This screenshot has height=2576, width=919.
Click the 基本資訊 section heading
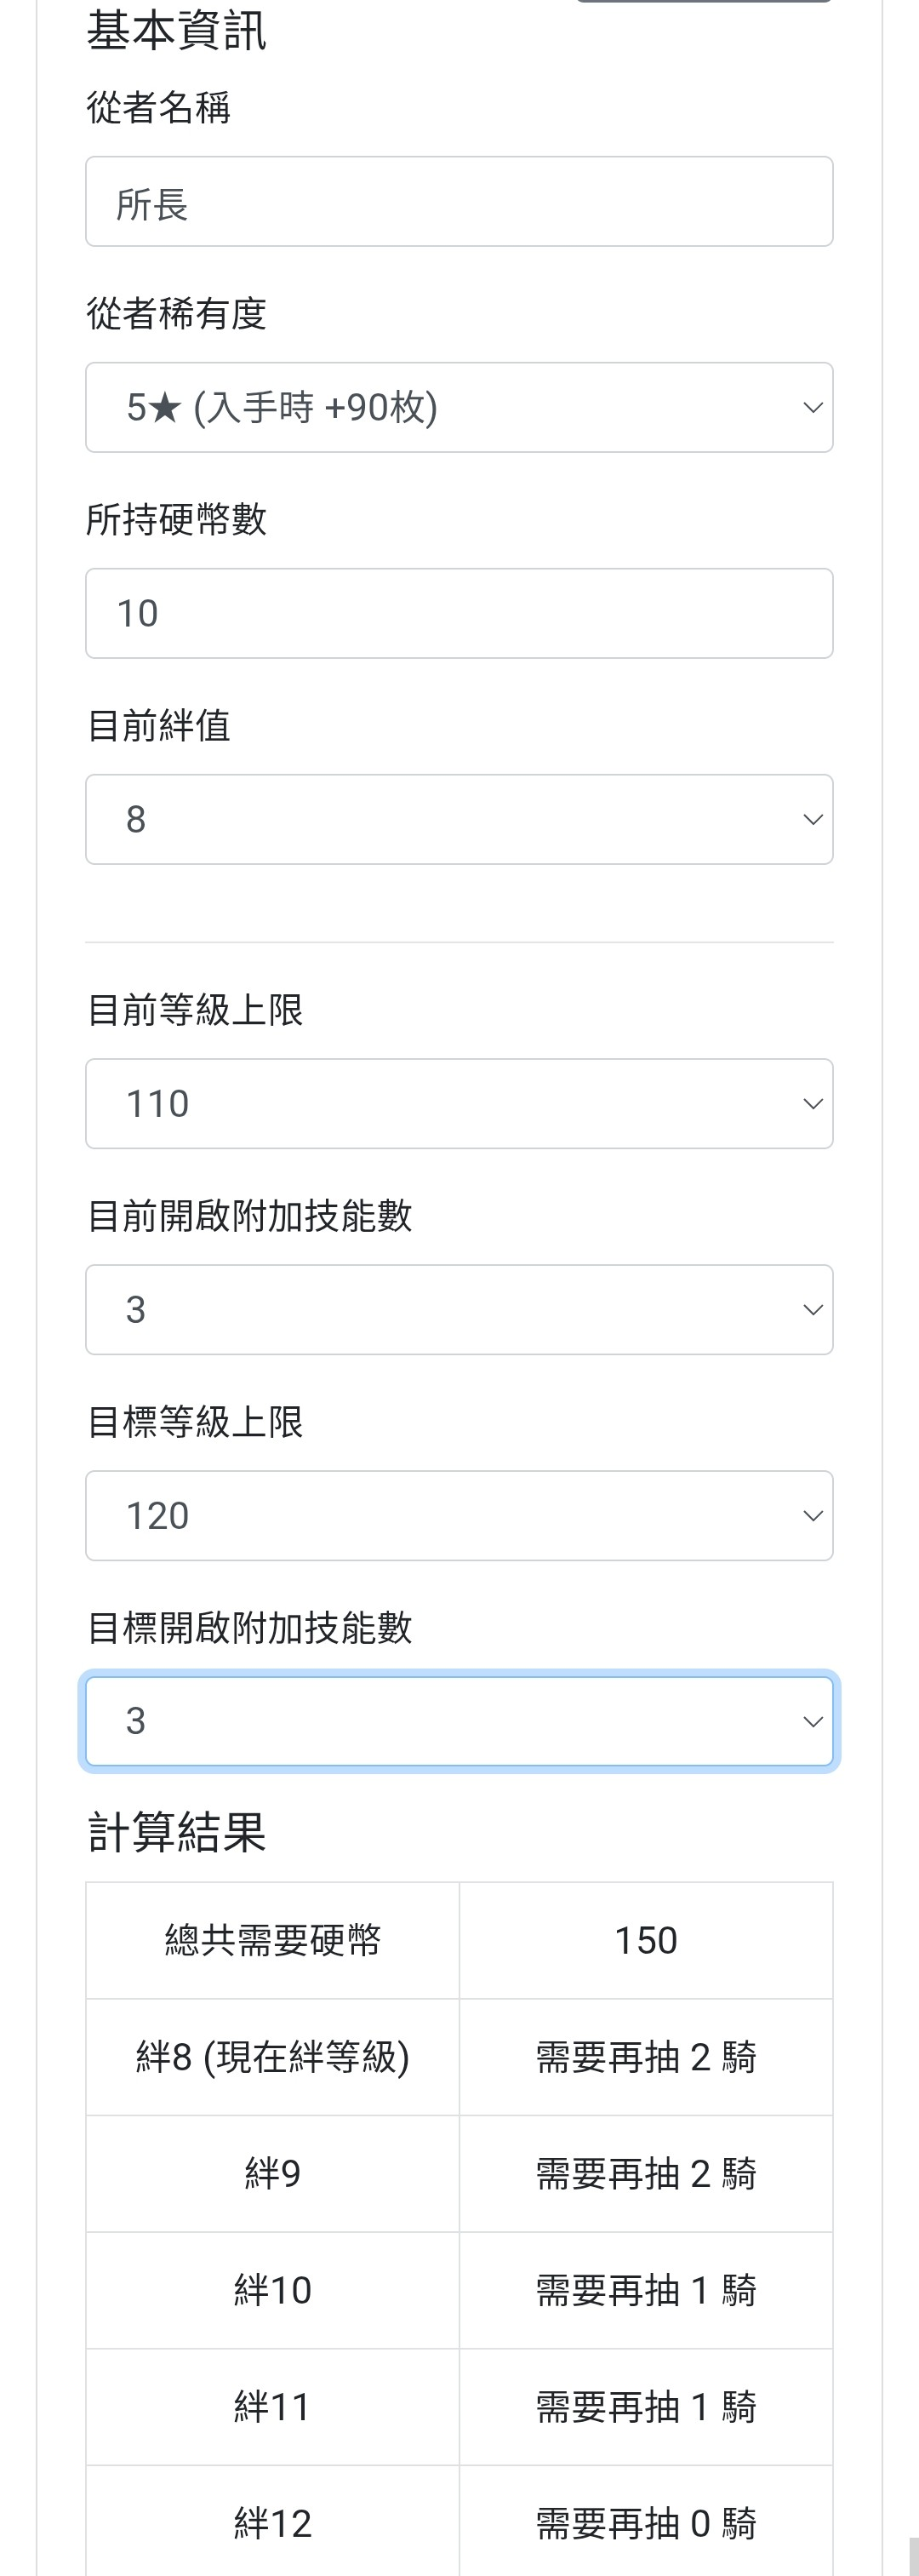point(176,30)
